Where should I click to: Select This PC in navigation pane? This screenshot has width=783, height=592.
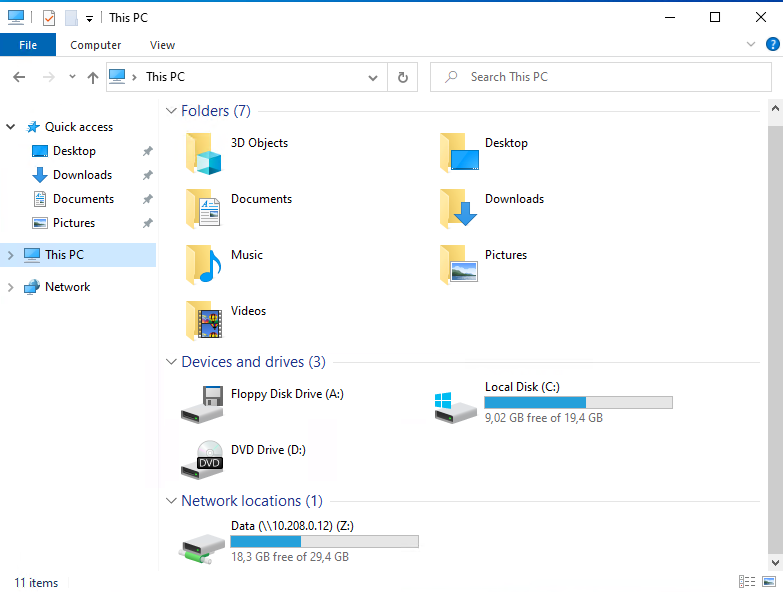(78, 255)
